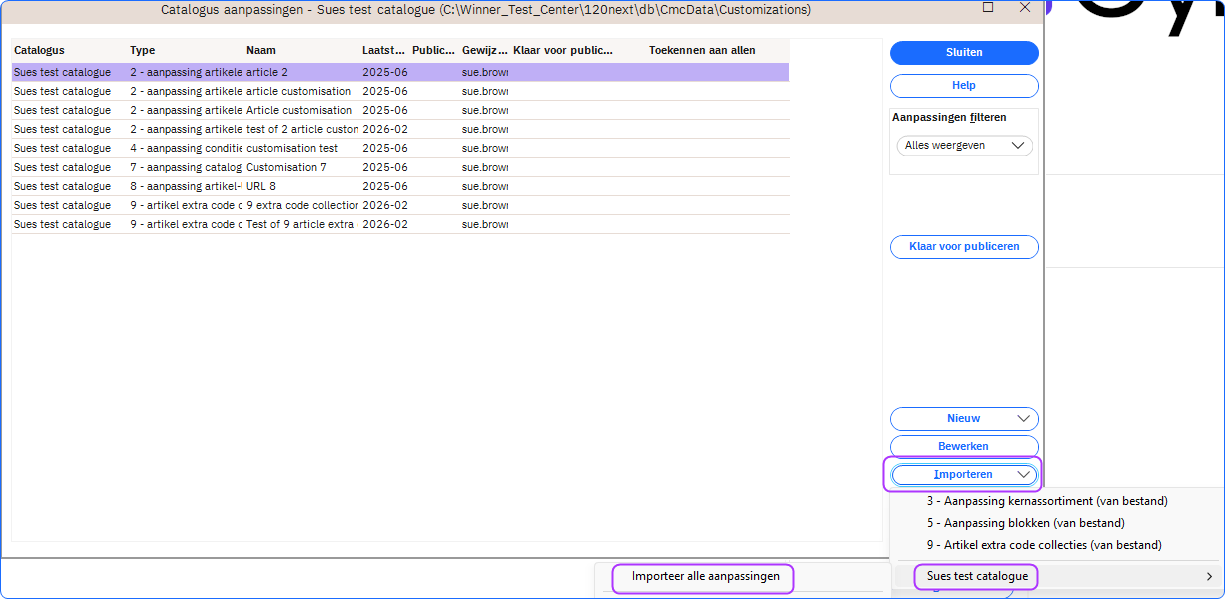Select the 'article 2' row

click(x=267, y=72)
